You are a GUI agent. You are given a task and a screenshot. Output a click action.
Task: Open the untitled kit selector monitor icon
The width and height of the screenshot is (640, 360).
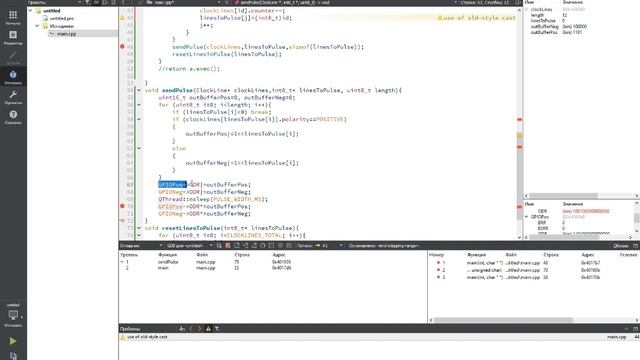[x=13, y=315]
